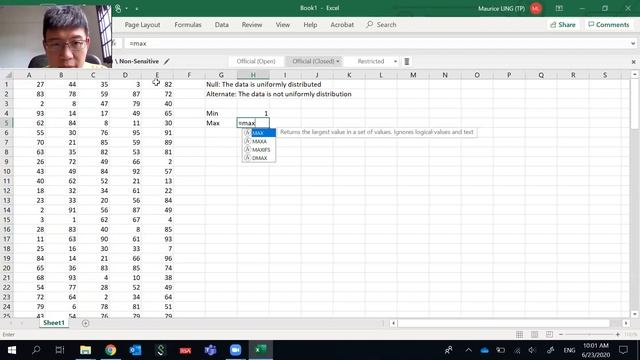Click the delete label trash icon
The image size is (640, 360).
click(x=407, y=61)
